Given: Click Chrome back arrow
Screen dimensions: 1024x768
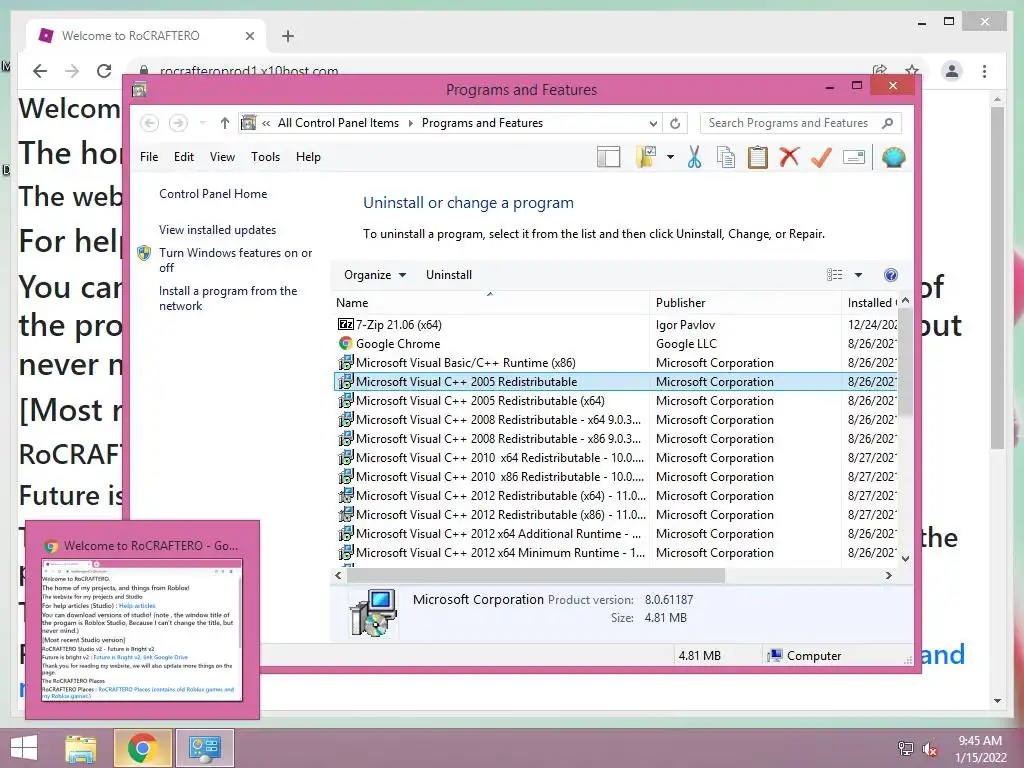Looking at the screenshot, I should pos(40,71).
